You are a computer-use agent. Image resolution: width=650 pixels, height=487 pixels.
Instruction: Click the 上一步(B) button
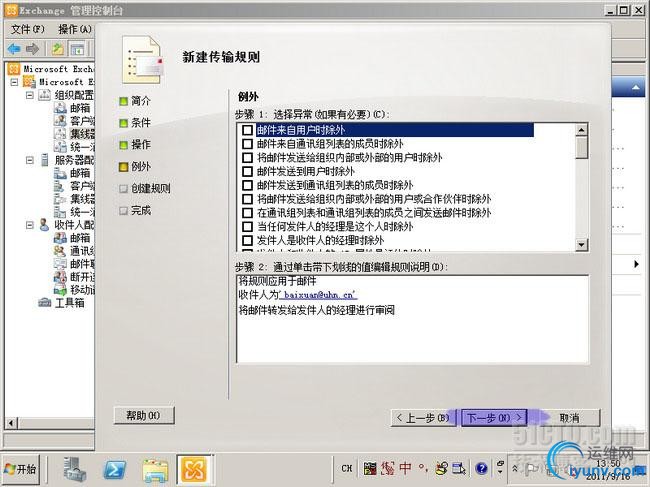pos(423,418)
